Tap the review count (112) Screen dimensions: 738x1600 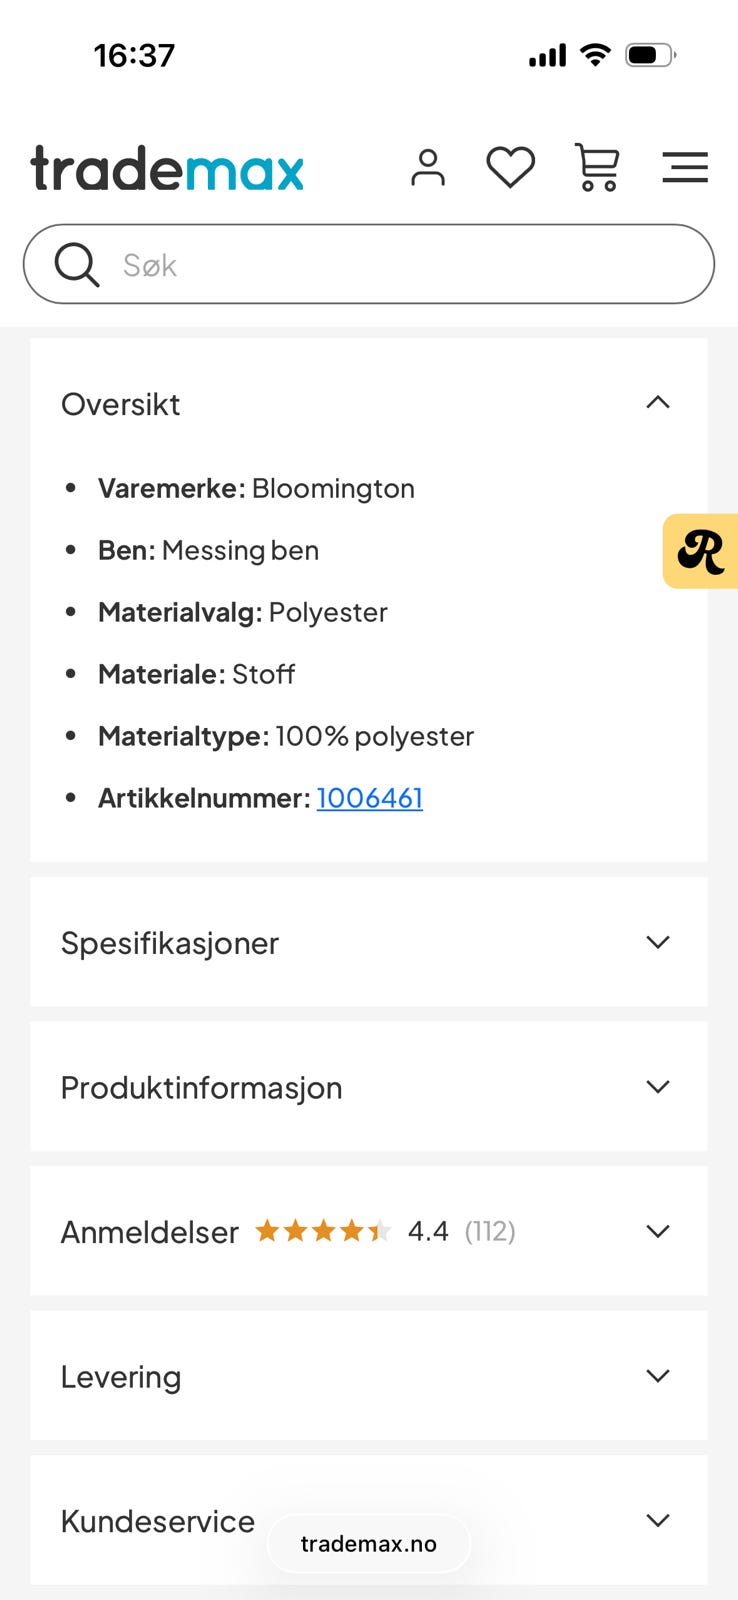click(490, 1231)
